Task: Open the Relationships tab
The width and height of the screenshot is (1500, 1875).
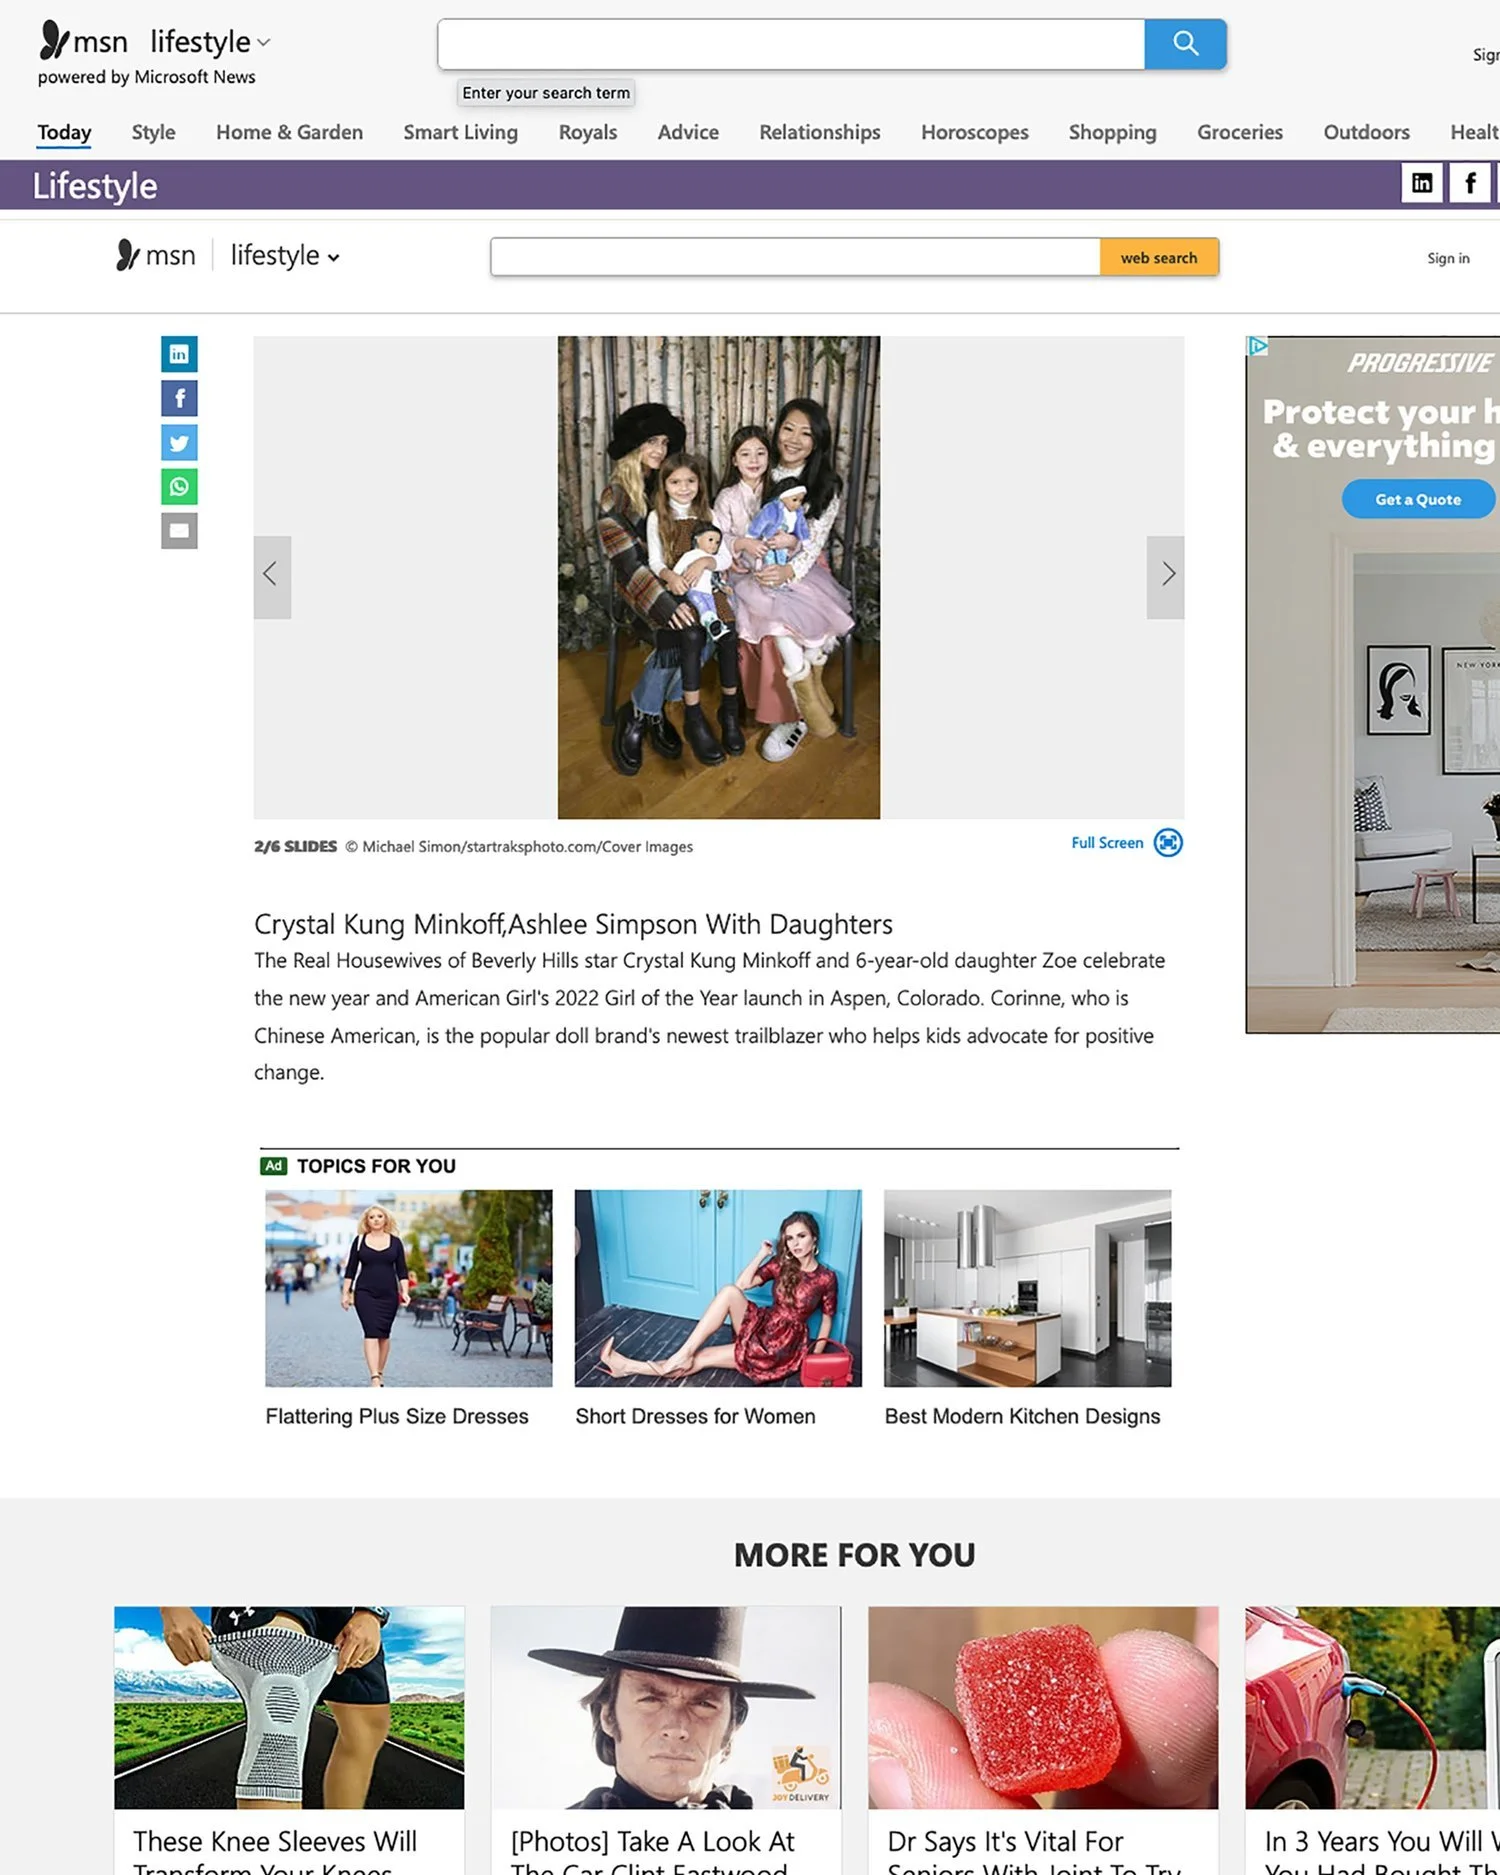Action: click(820, 132)
